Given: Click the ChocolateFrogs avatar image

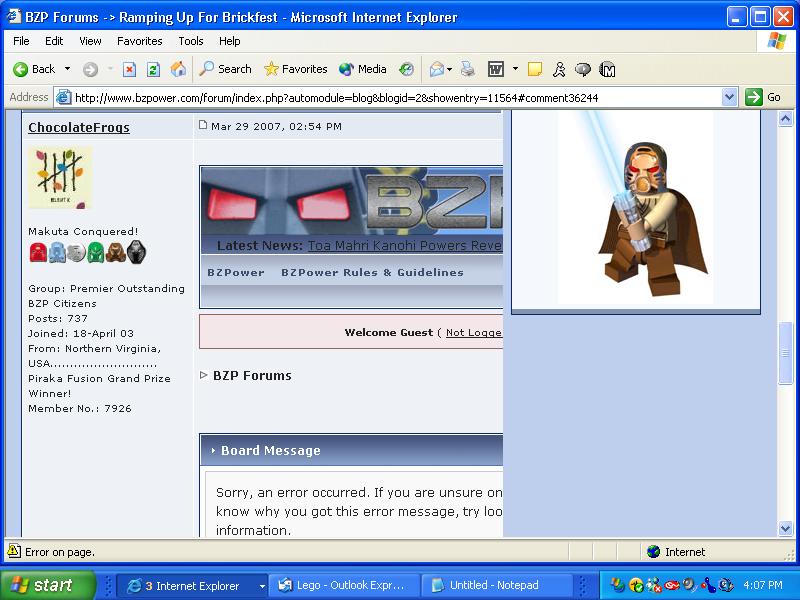Looking at the screenshot, I should coord(60,177).
